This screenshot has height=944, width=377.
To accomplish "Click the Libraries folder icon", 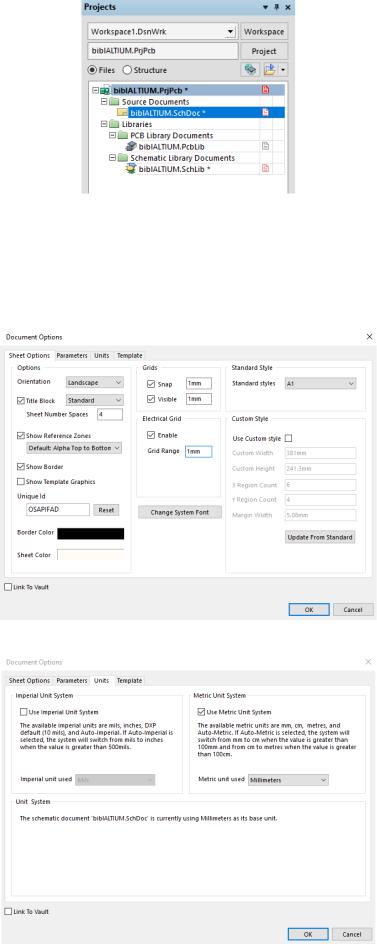I will [x=114, y=124].
